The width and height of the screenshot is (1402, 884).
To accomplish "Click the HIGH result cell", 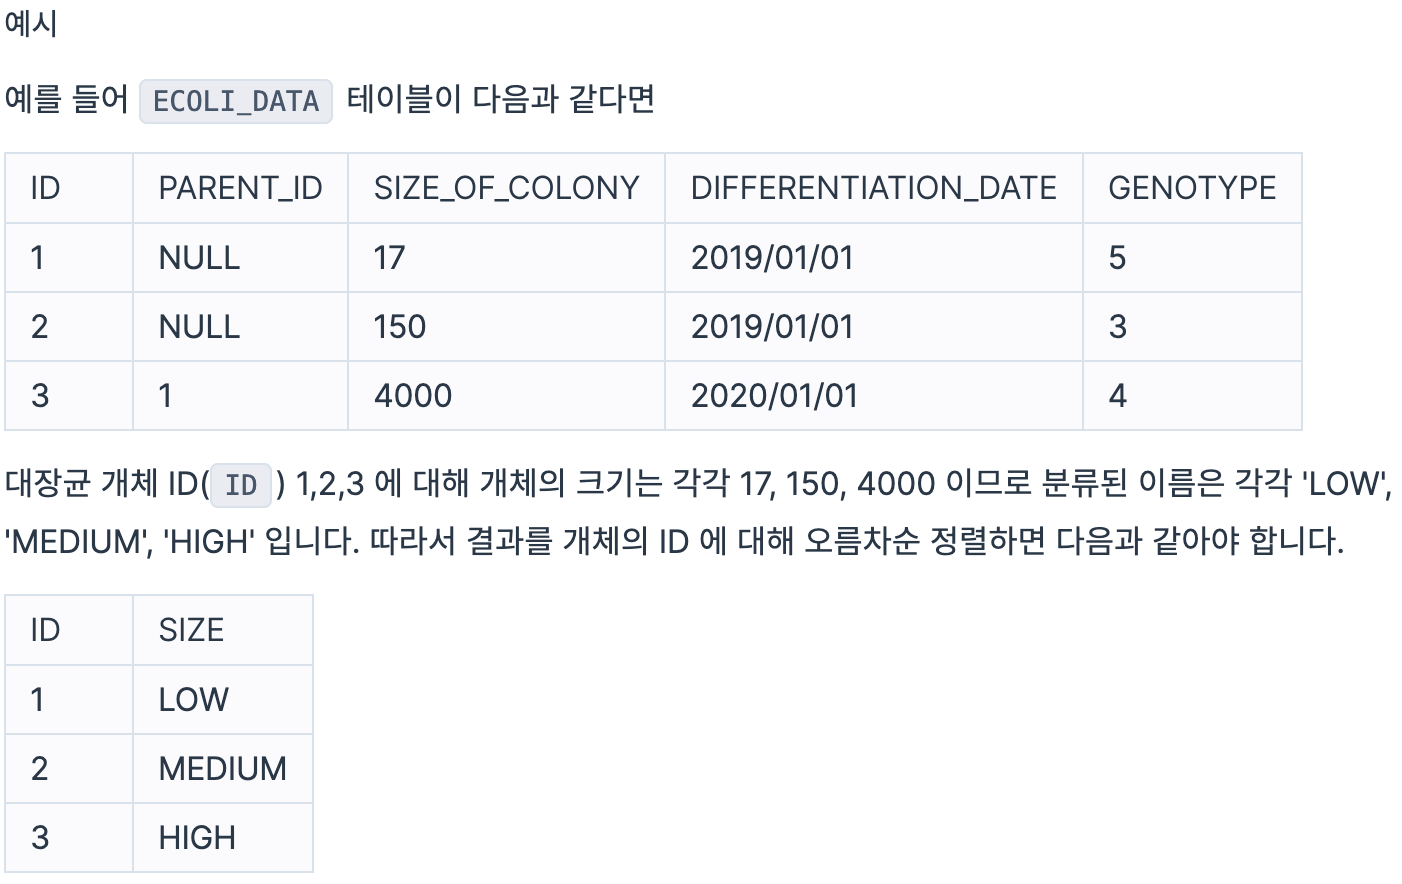I will (x=223, y=837).
